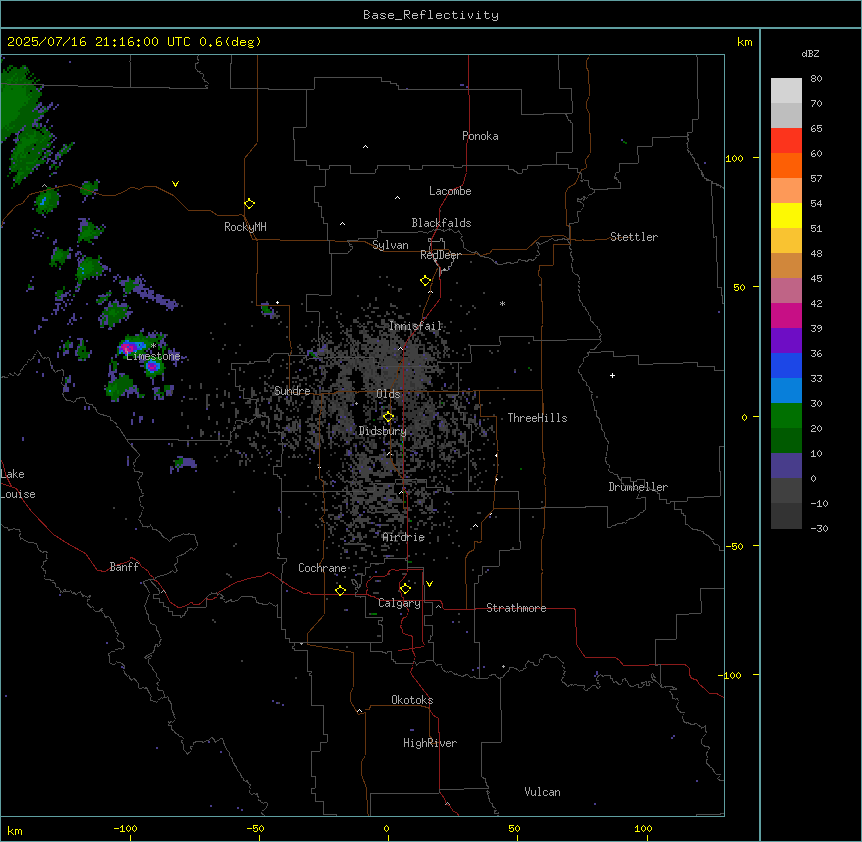The height and width of the screenshot is (842, 862).
Task: Select the magenta 42 dBZ legend swatch
Action: pos(786,315)
